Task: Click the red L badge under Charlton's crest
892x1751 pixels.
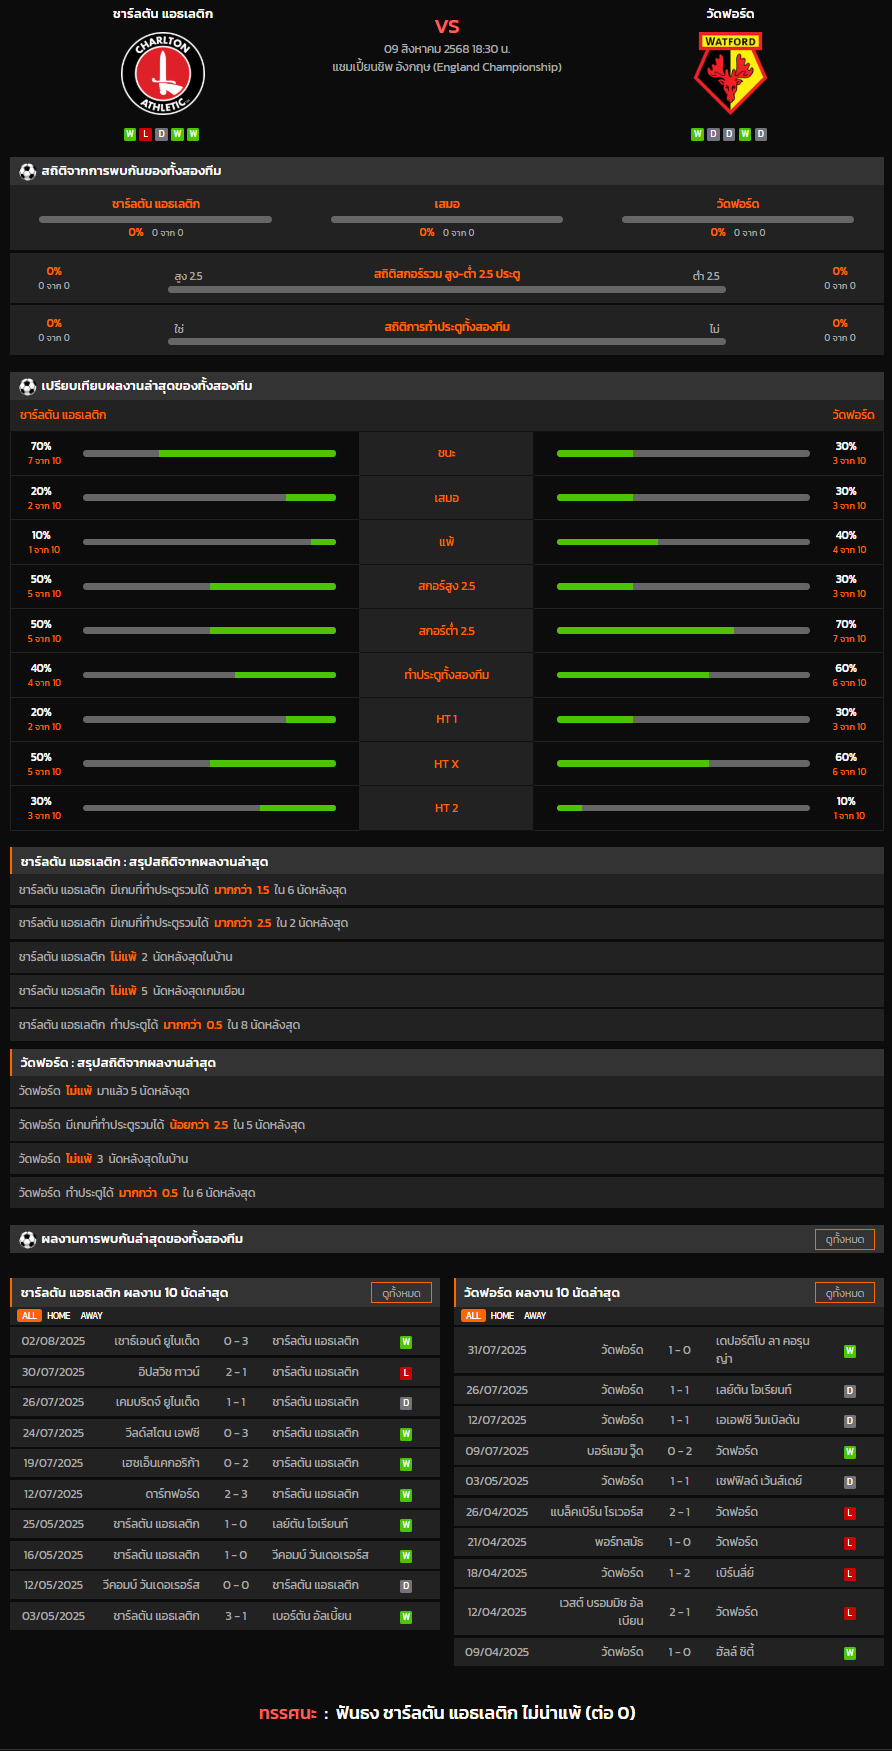Action: coord(146,134)
